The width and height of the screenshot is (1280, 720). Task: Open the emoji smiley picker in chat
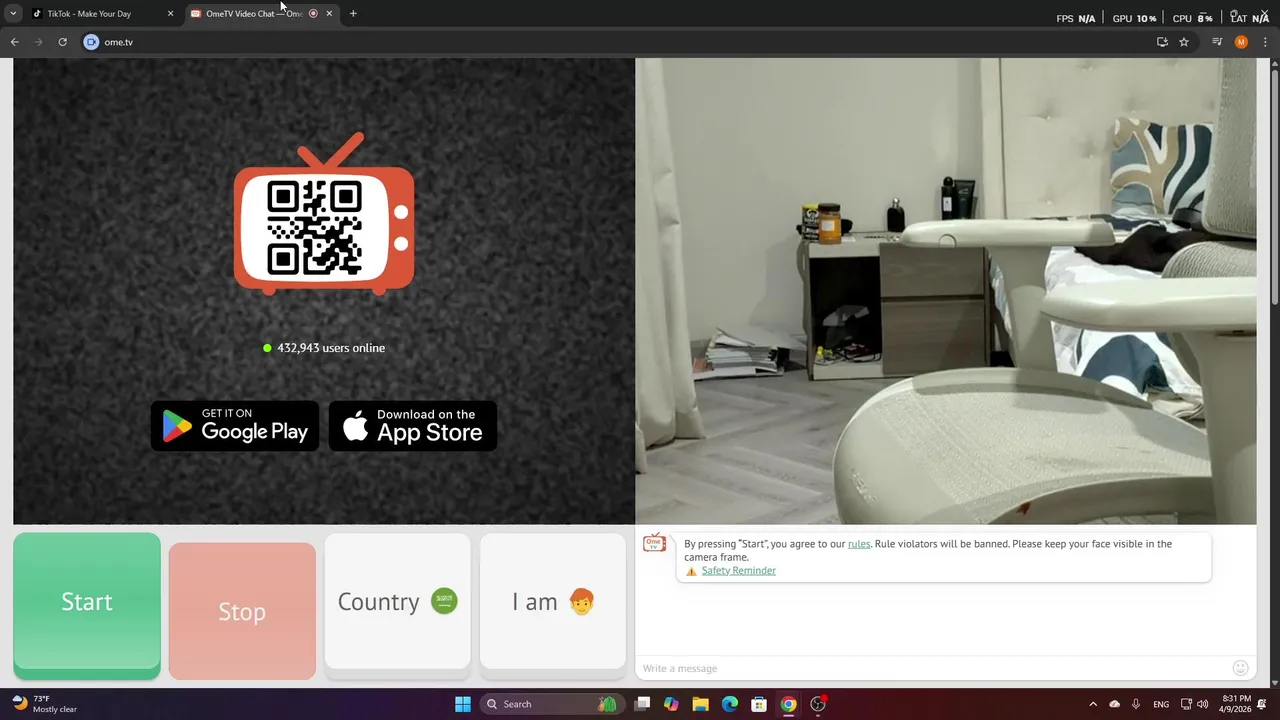click(x=1241, y=668)
